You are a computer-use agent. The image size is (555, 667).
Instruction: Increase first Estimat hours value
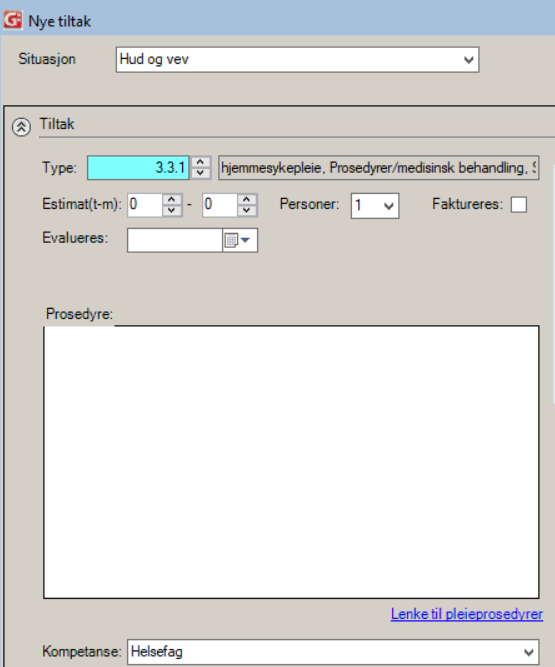point(171,200)
